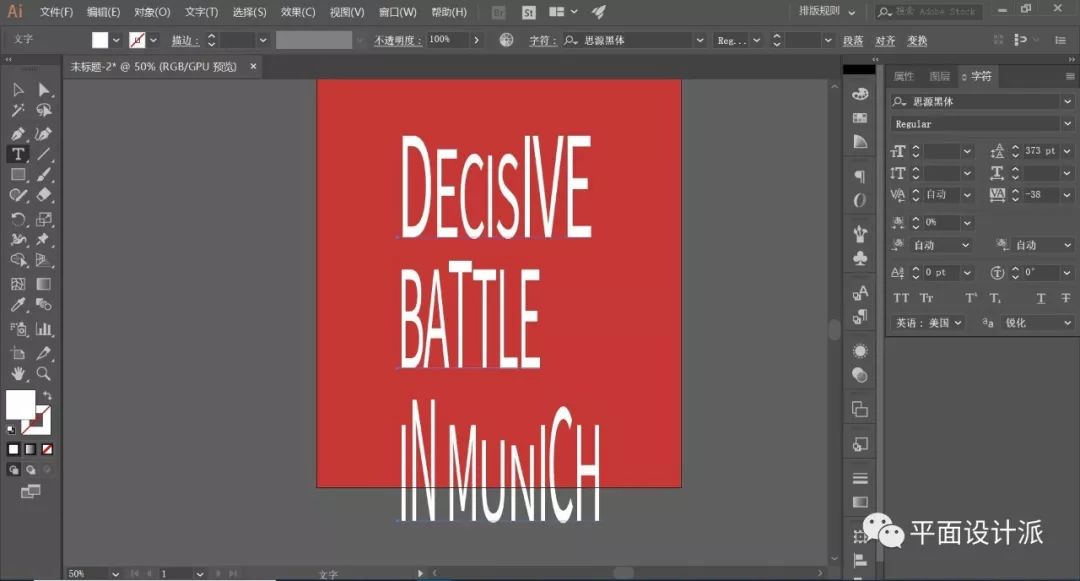
Task: Pick the Magic Wand tool
Action: 18,111
